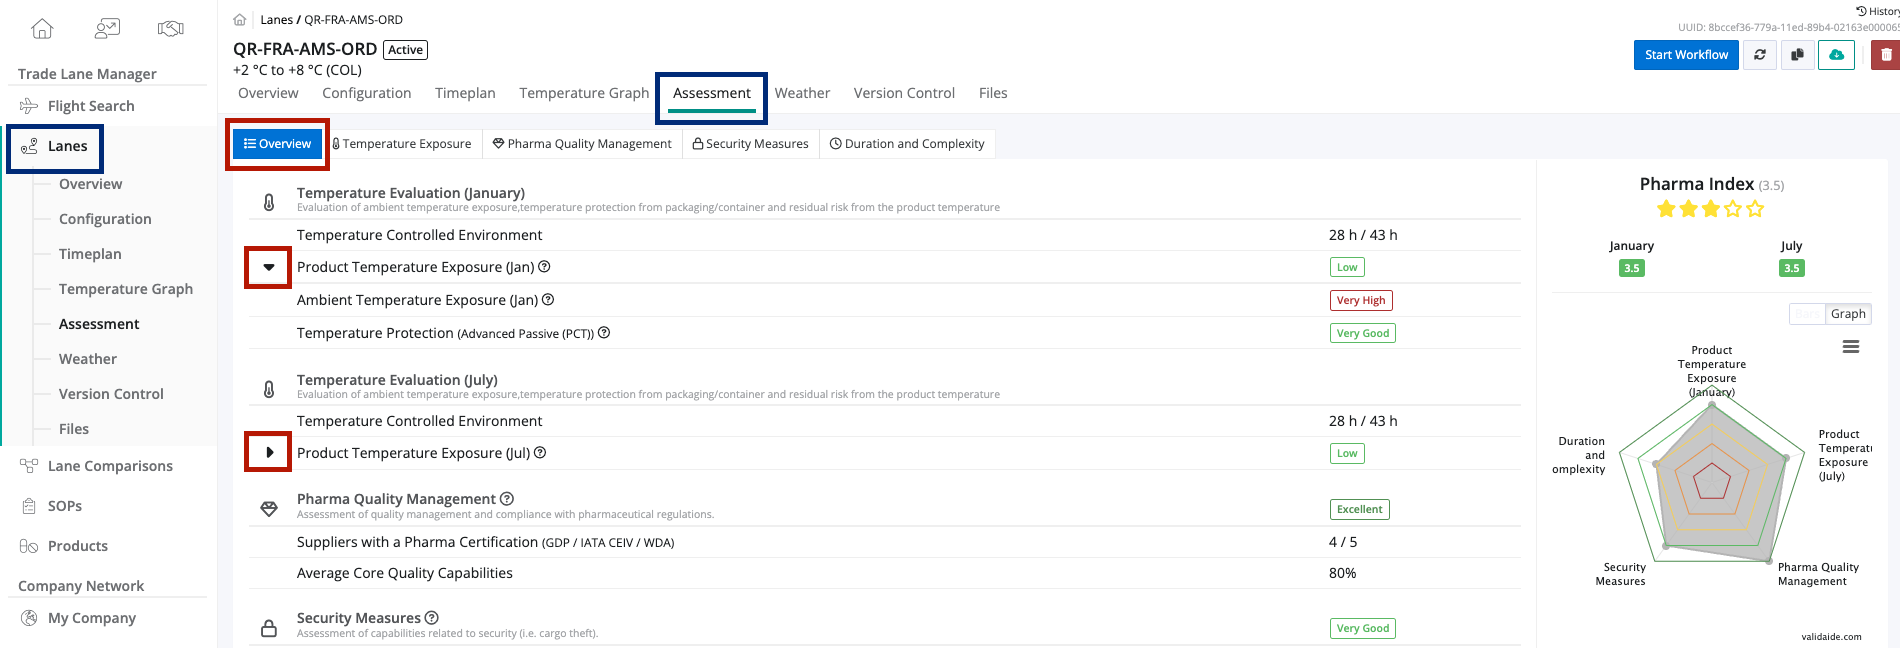1900x648 pixels.
Task: Open the Temperature Graph top tab
Action: click(584, 93)
